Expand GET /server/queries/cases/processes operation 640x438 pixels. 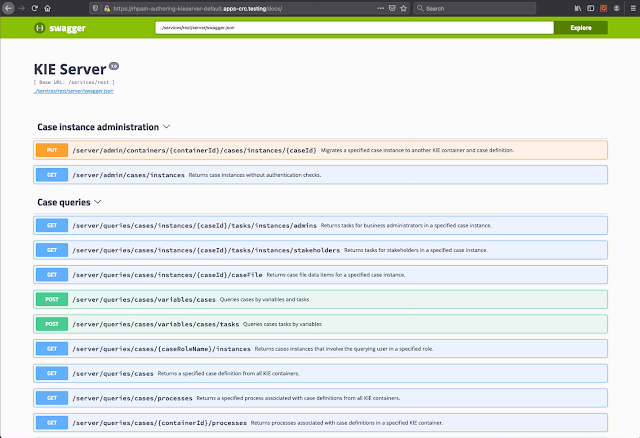coord(320,398)
